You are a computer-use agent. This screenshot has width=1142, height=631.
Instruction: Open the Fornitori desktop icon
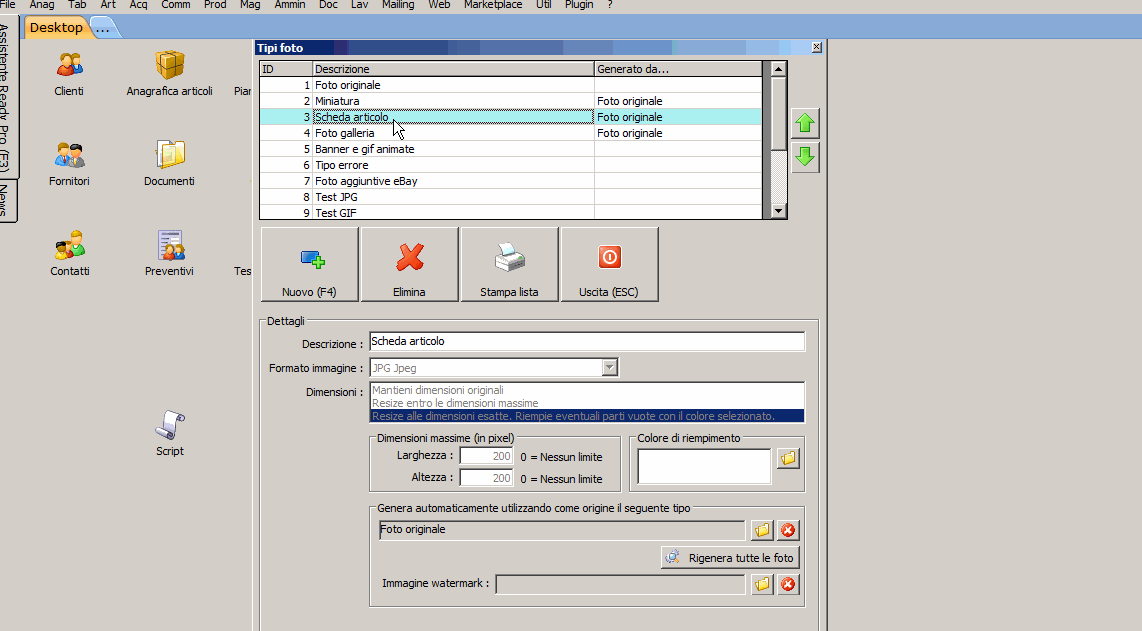(69, 157)
